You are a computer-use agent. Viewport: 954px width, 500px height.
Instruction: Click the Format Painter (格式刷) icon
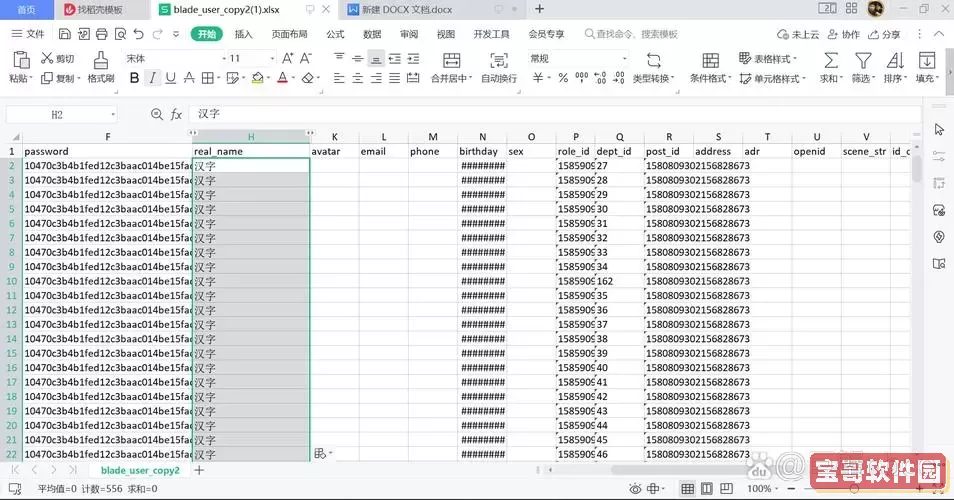100,60
